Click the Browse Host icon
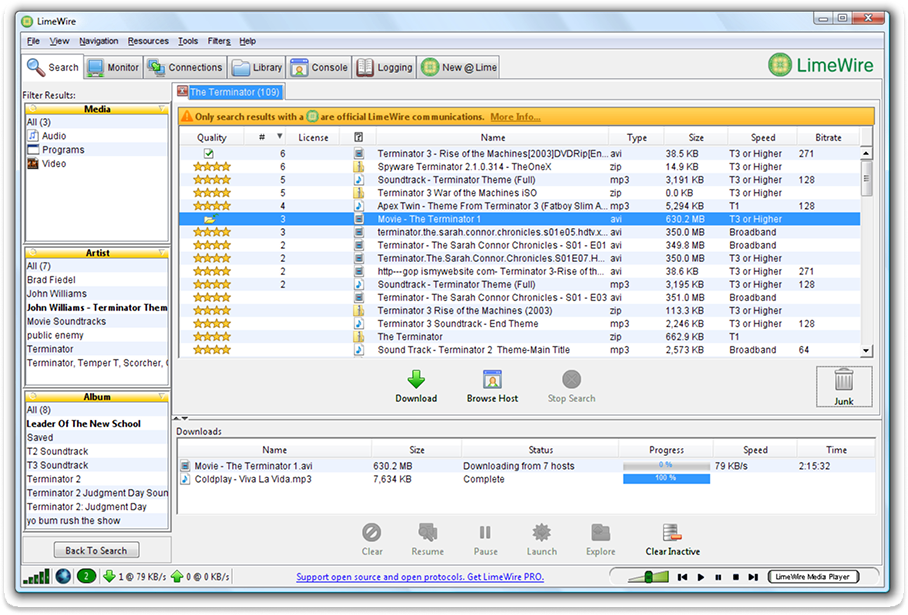908x615 pixels. [492, 380]
